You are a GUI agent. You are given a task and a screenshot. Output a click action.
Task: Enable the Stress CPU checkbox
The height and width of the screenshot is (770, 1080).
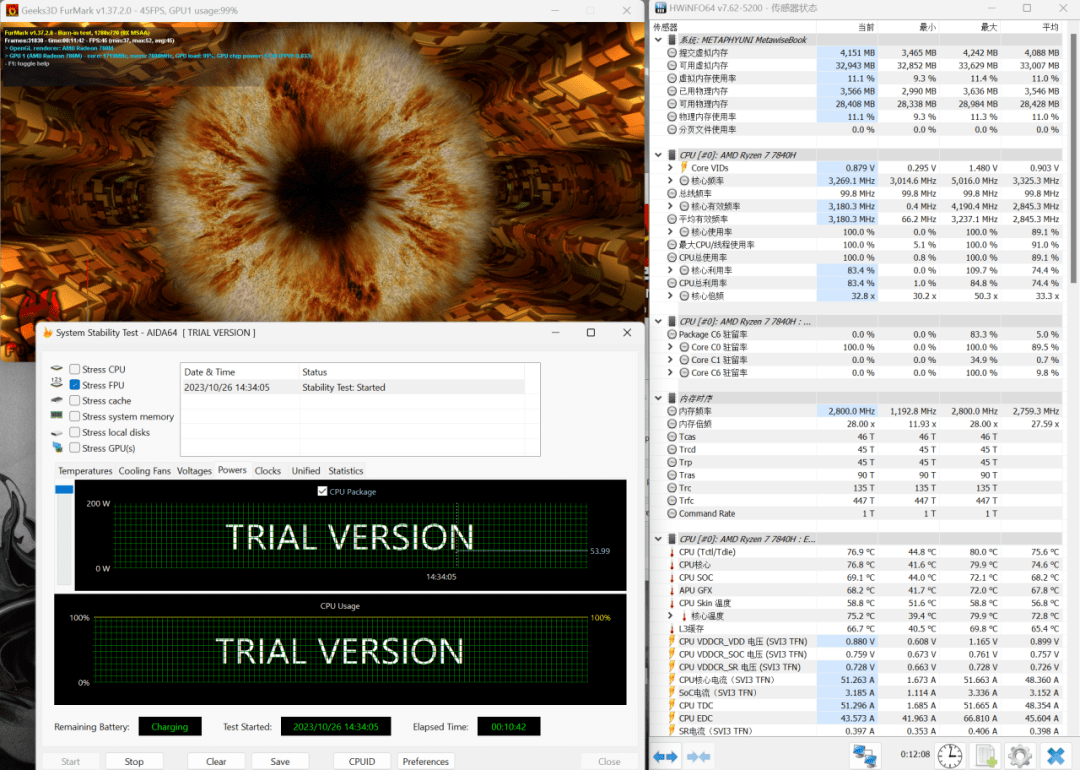tap(74, 369)
